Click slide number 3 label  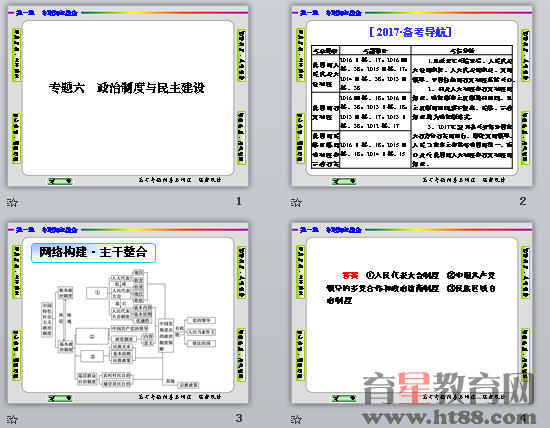point(239,418)
